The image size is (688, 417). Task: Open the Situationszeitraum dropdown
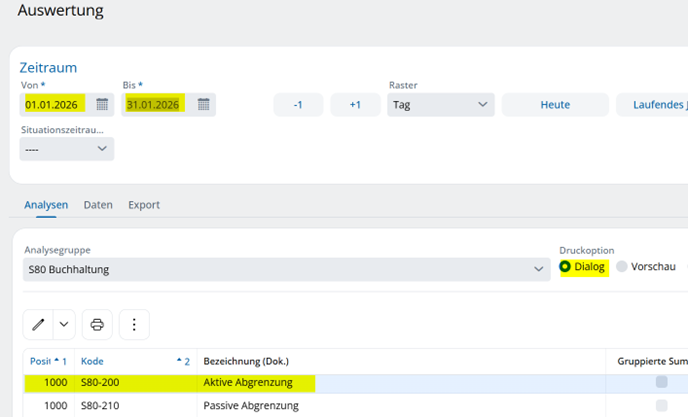pyautogui.click(x=67, y=149)
